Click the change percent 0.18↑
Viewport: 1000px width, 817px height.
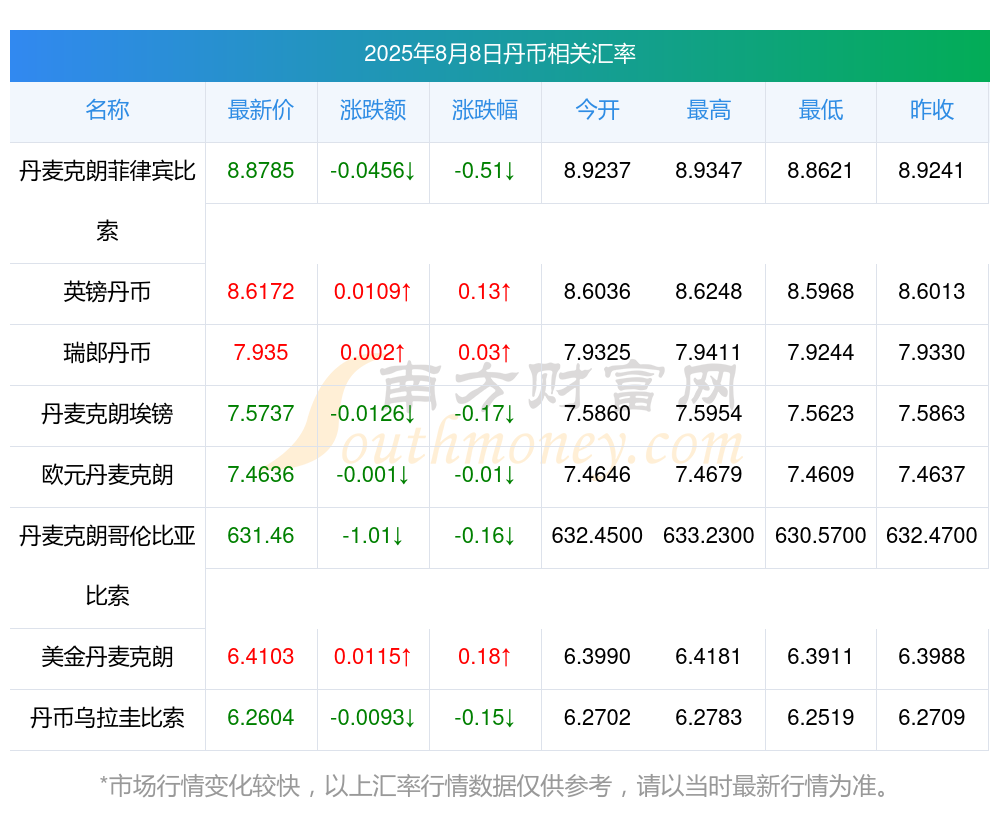pyautogui.click(x=485, y=657)
